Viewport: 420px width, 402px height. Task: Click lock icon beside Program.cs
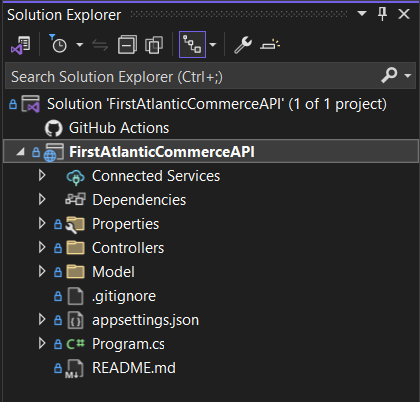click(x=58, y=344)
